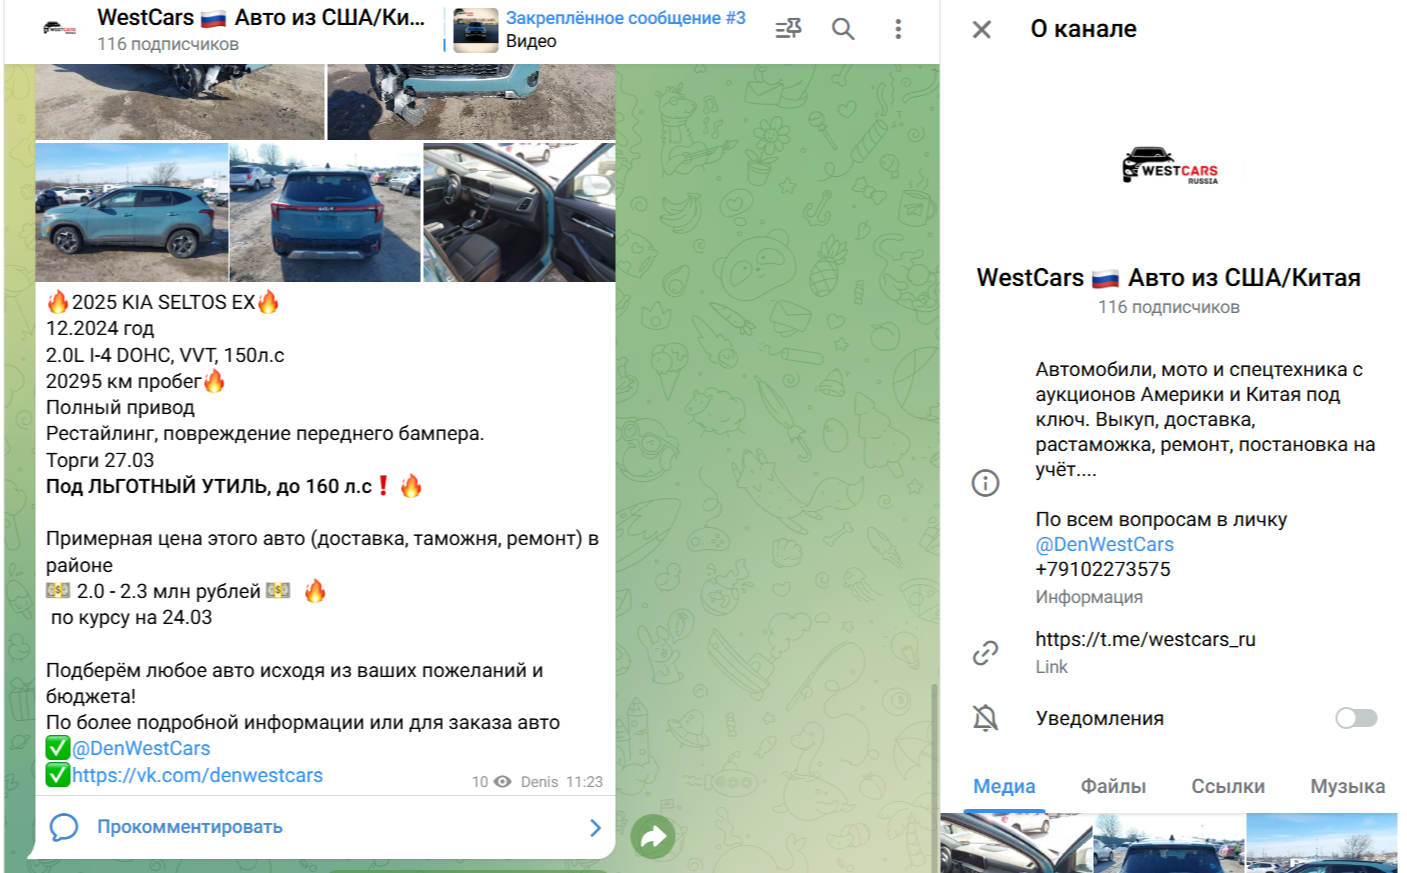1407x873 pixels.
Task: Expand comments via the right chevron
Action: [595, 827]
